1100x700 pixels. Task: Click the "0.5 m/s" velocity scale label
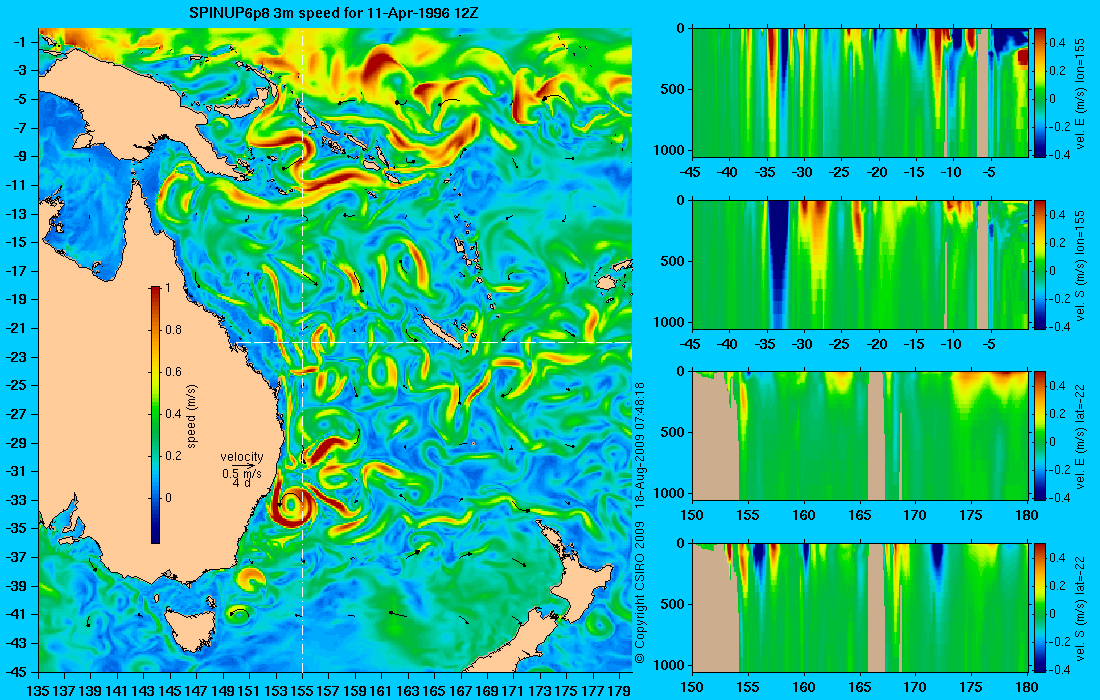click(242, 473)
